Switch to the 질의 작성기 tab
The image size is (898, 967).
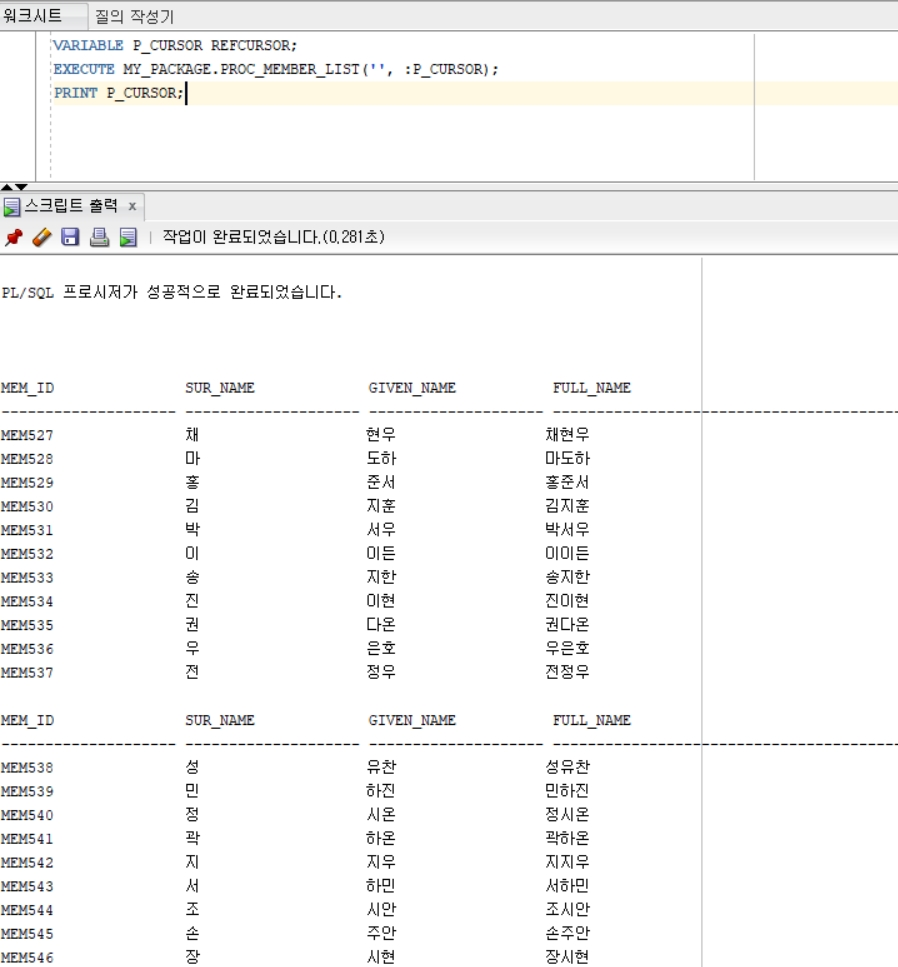tap(134, 16)
